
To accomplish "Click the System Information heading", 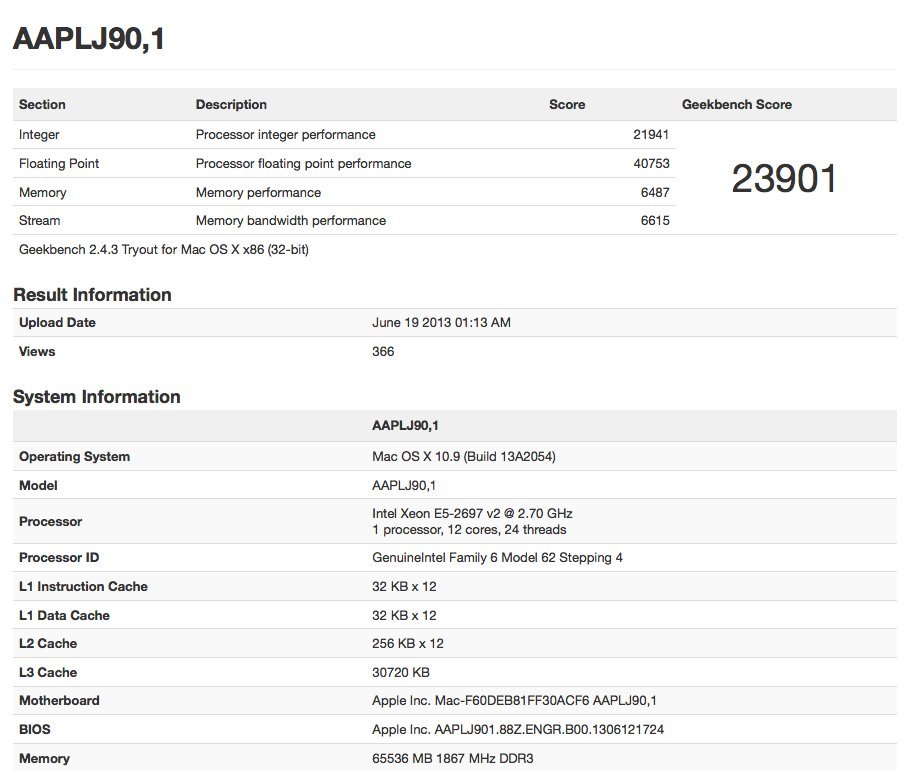I will tap(96, 397).
